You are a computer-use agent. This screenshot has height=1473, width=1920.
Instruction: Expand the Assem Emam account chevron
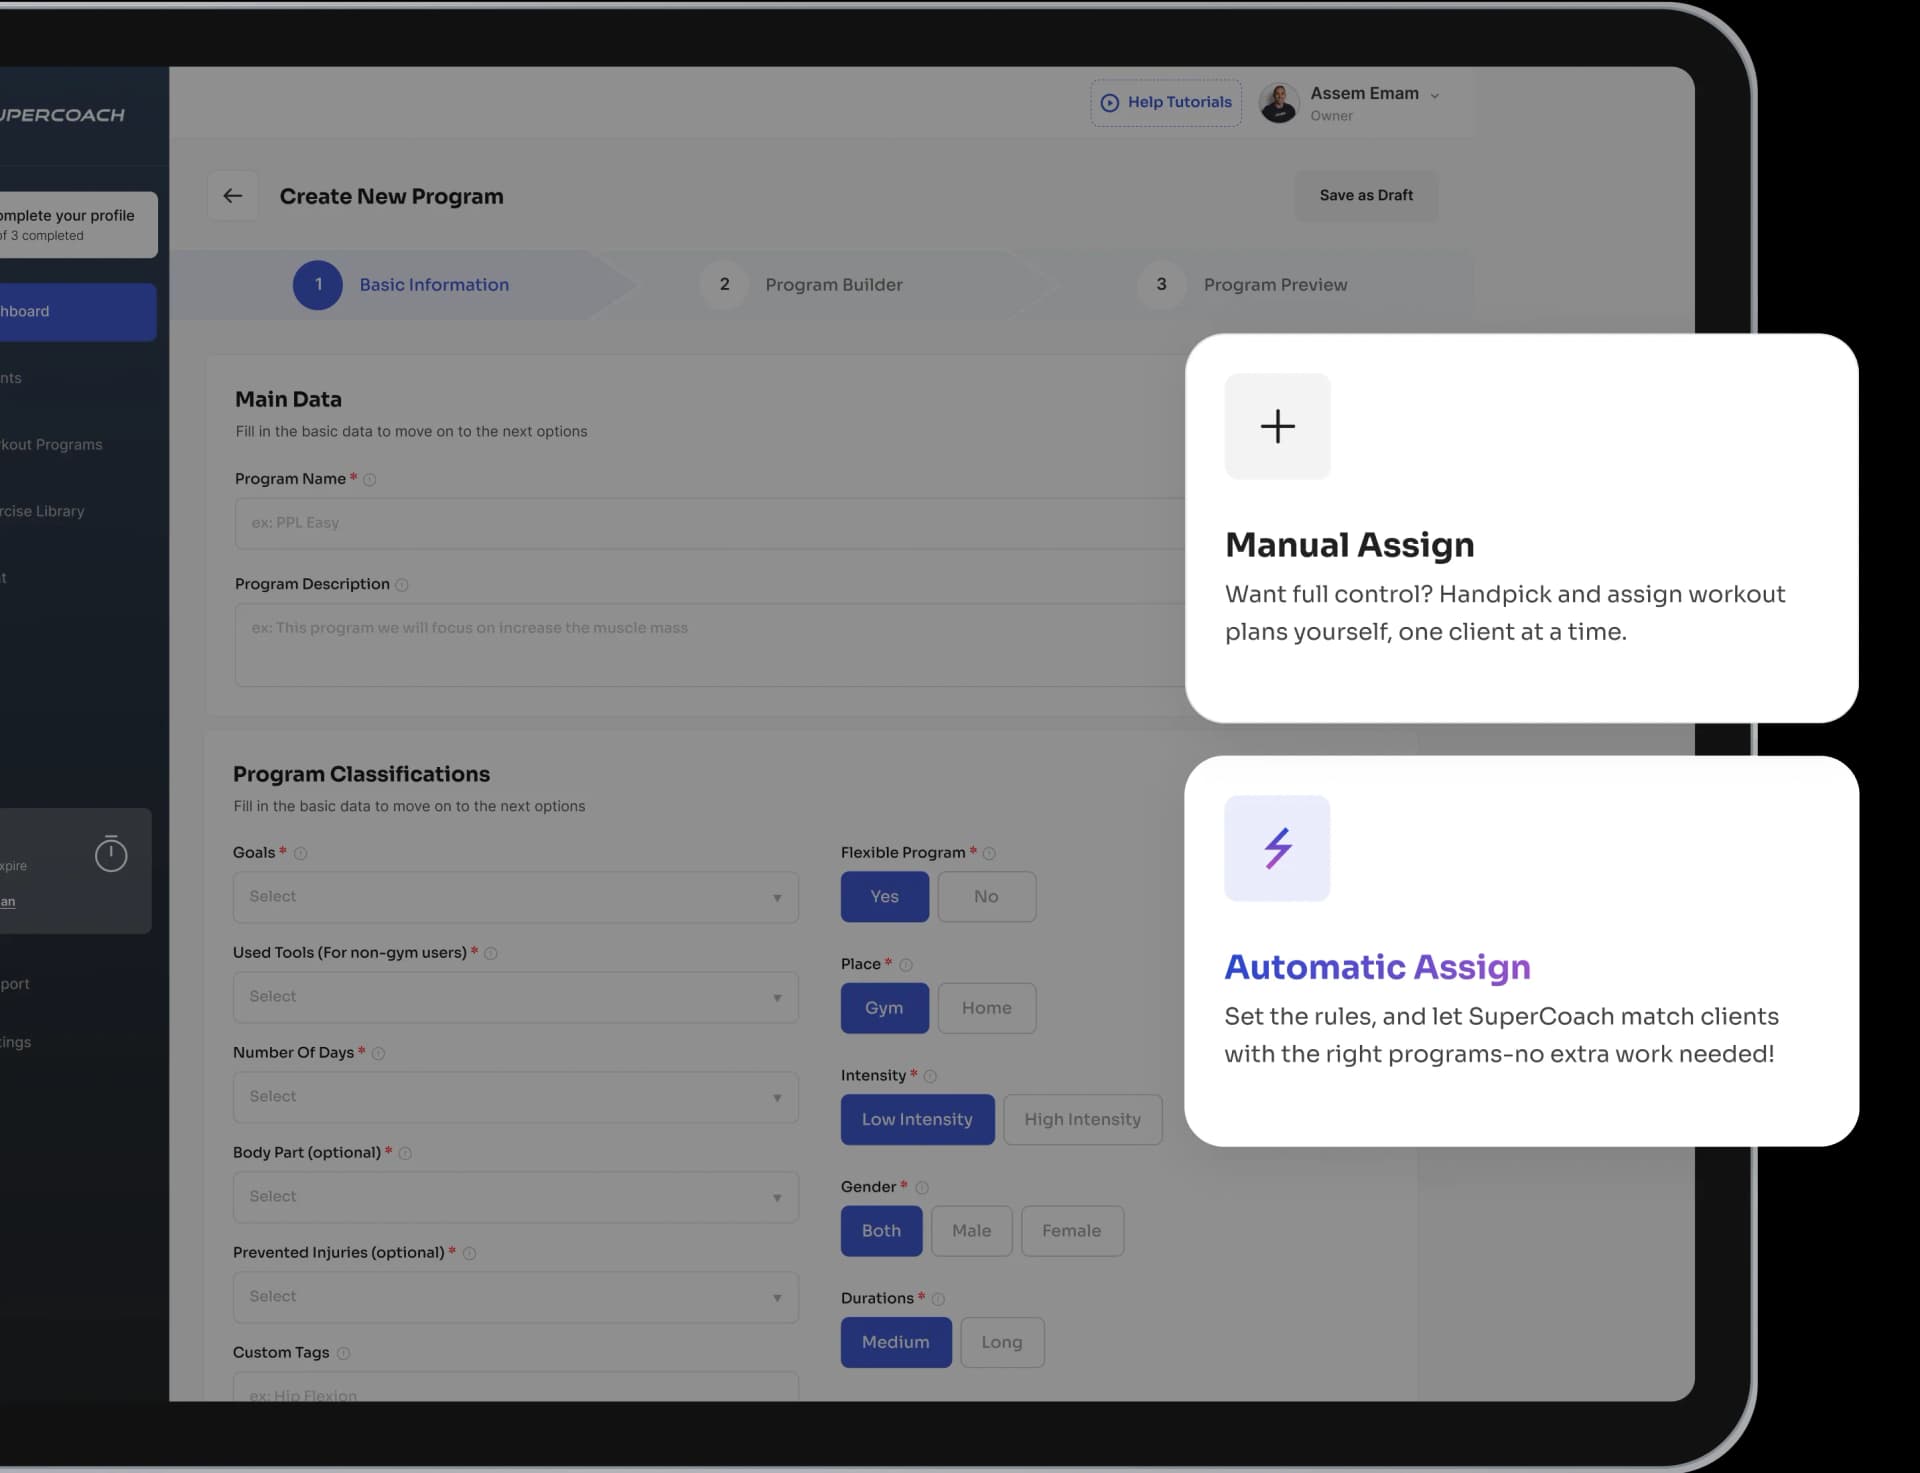click(1435, 96)
